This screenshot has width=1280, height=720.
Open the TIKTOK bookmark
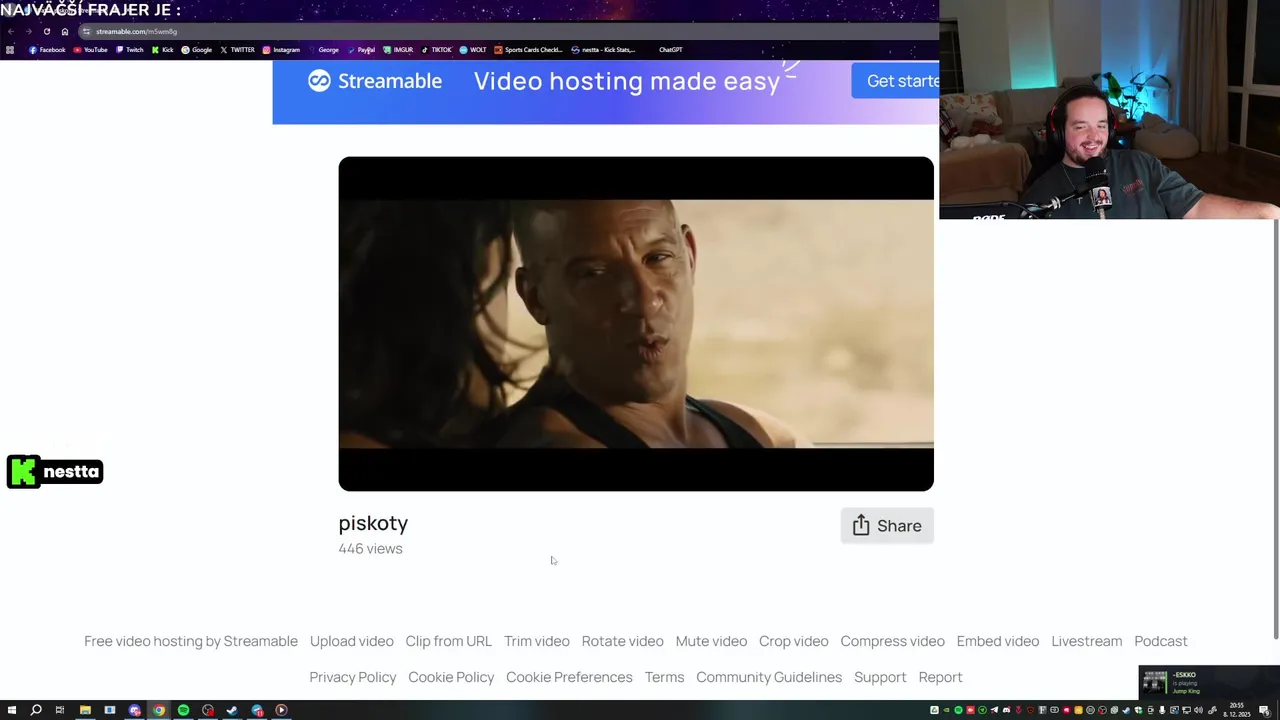(x=436, y=50)
